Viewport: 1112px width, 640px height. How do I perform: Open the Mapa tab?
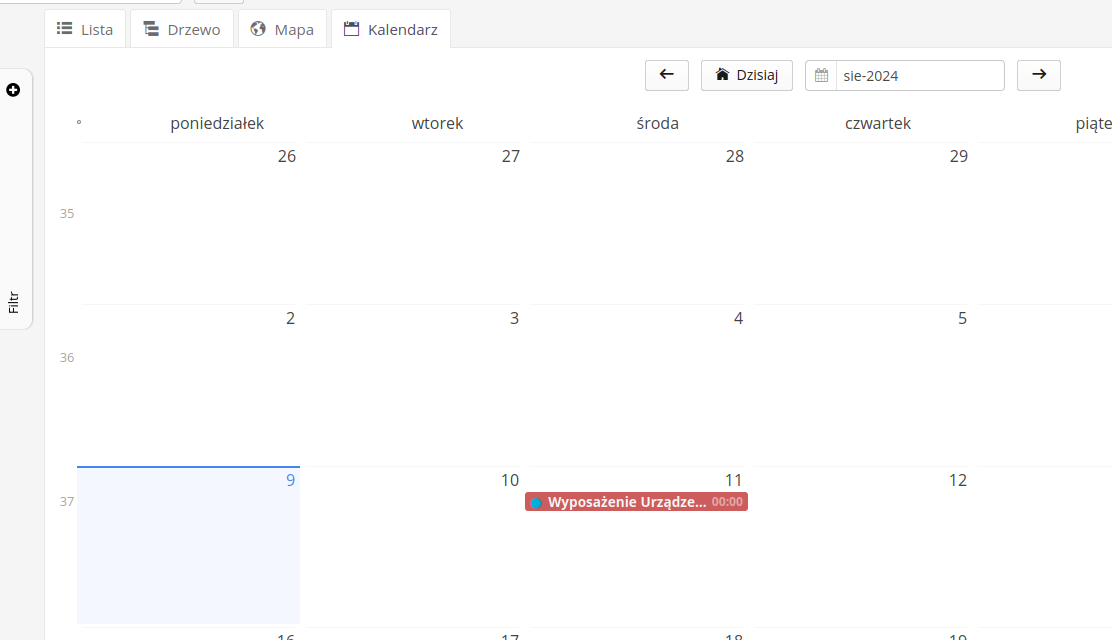coord(282,30)
